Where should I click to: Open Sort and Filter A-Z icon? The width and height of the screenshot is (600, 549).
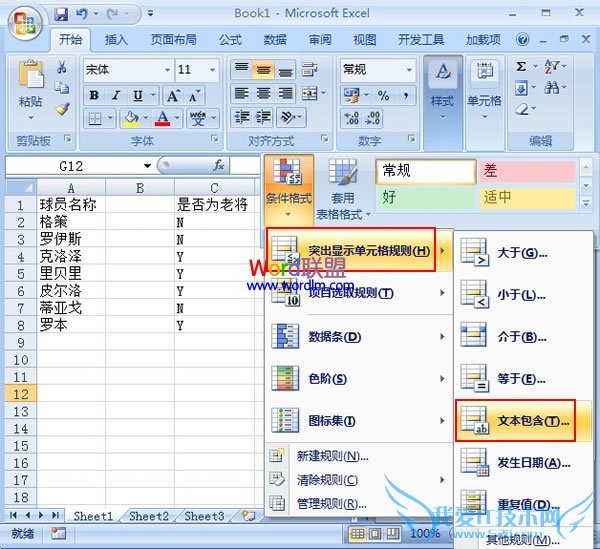tap(552, 66)
